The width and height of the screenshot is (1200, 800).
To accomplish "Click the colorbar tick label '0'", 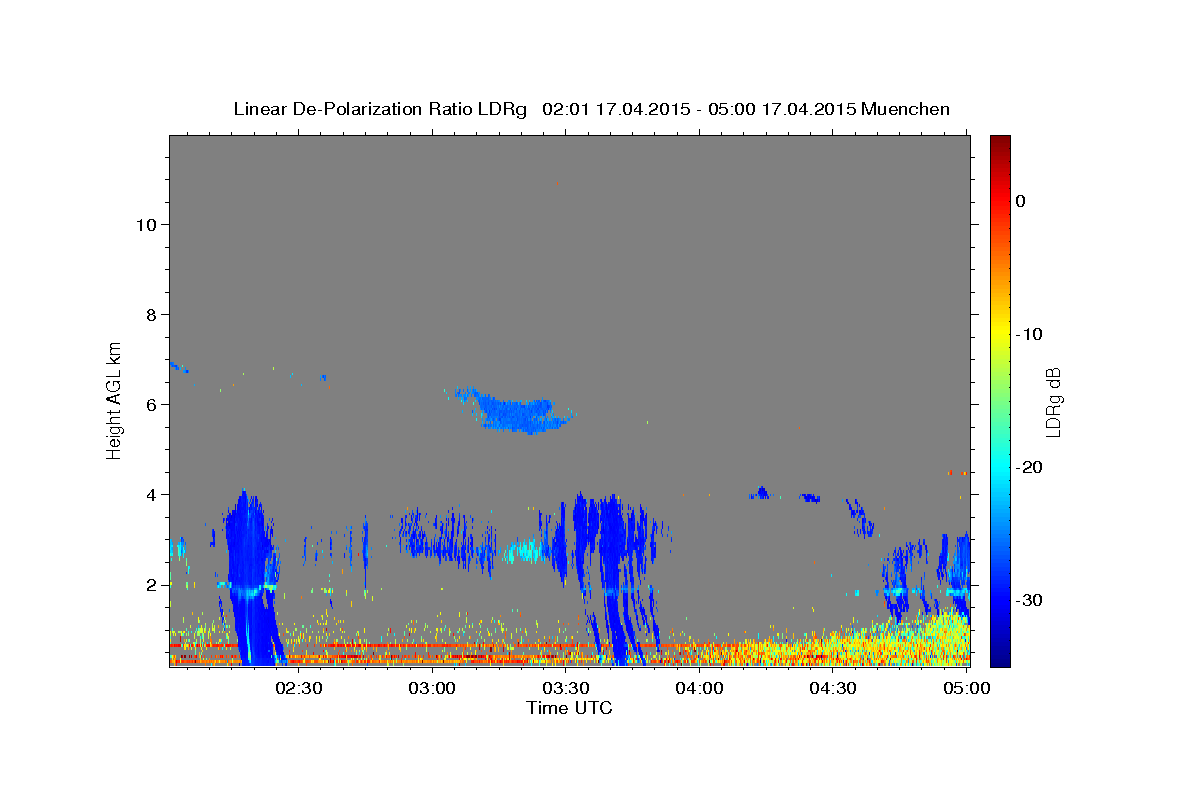I will tap(1020, 201).
